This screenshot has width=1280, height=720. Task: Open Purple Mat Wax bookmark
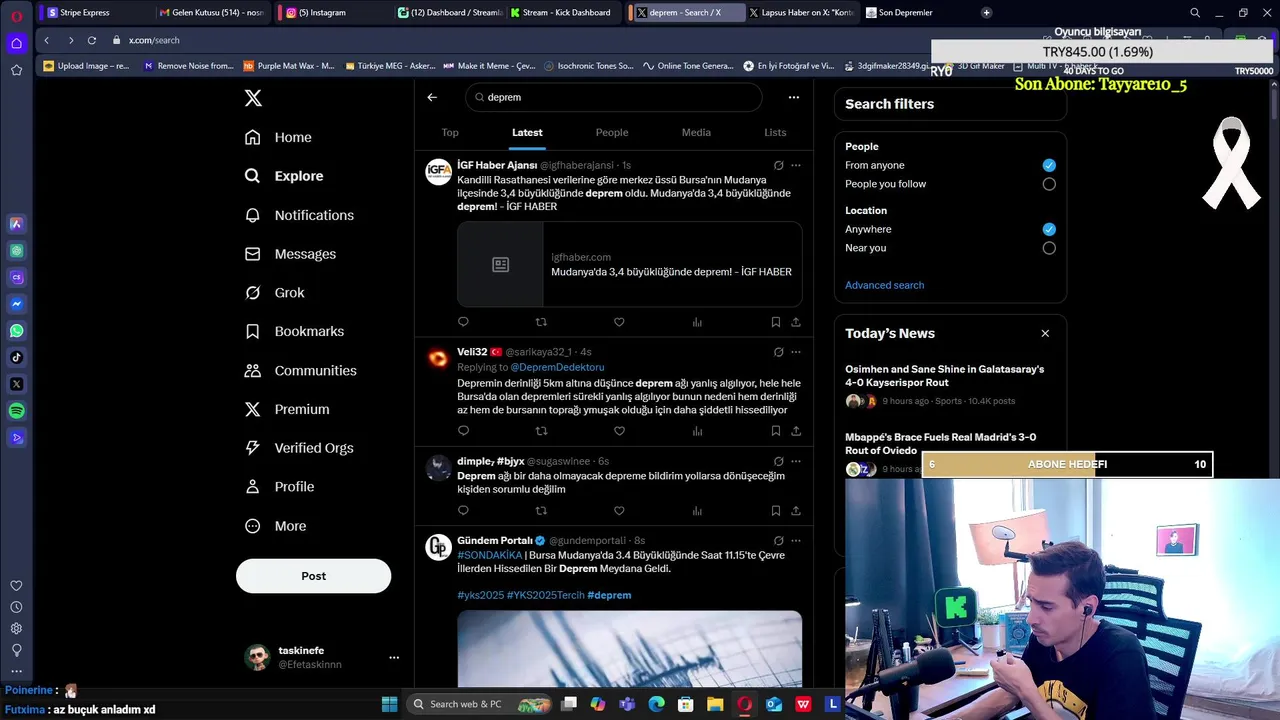(x=289, y=66)
